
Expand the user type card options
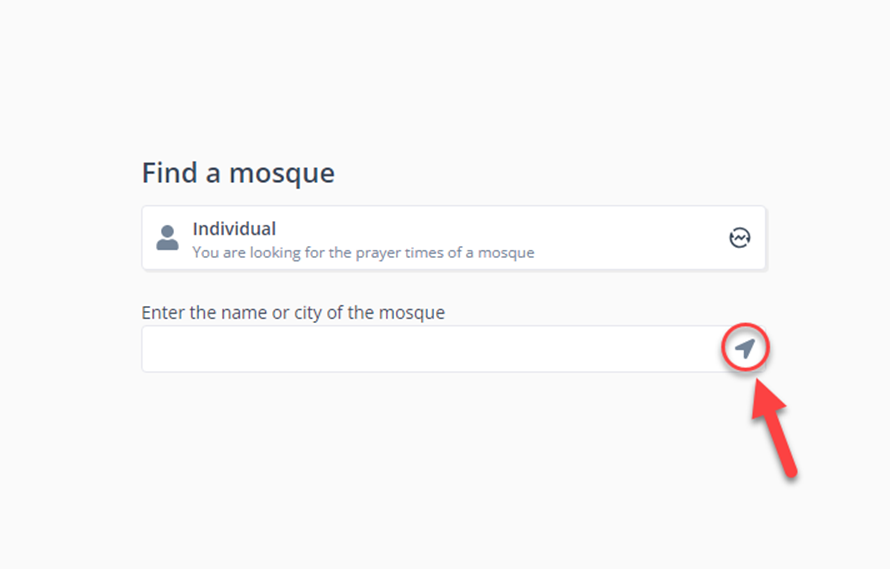pyautogui.click(x=739, y=238)
